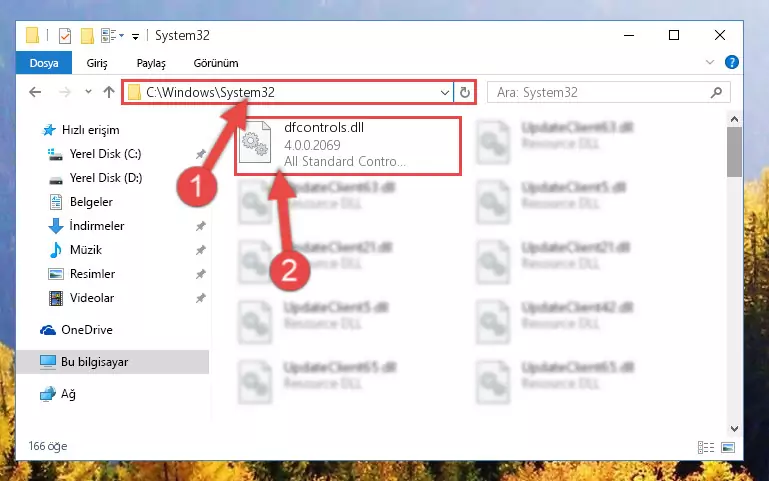Open Help with the question mark icon

(731, 62)
